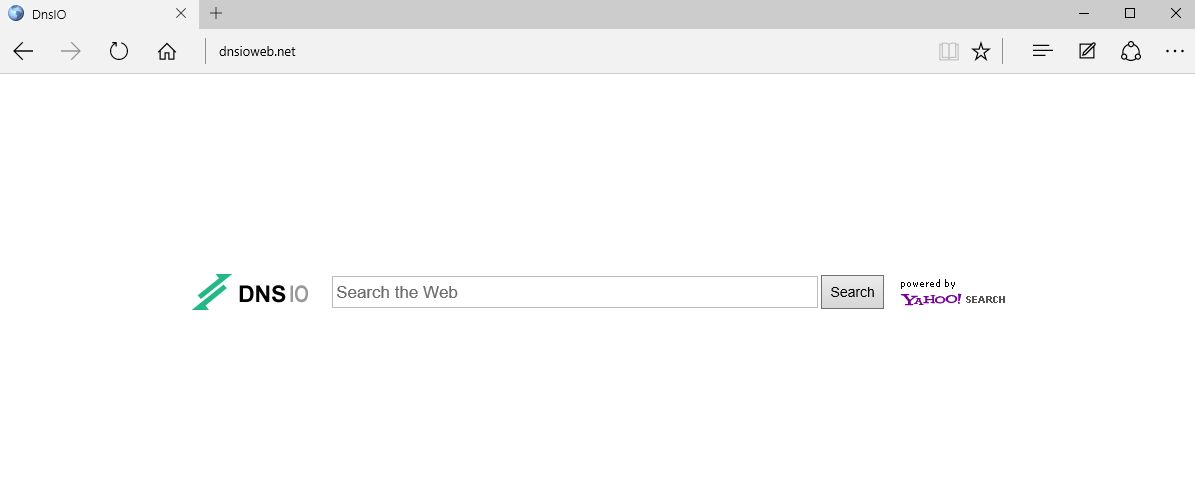
Task: Click the DNS IO logo
Action: coord(250,292)
